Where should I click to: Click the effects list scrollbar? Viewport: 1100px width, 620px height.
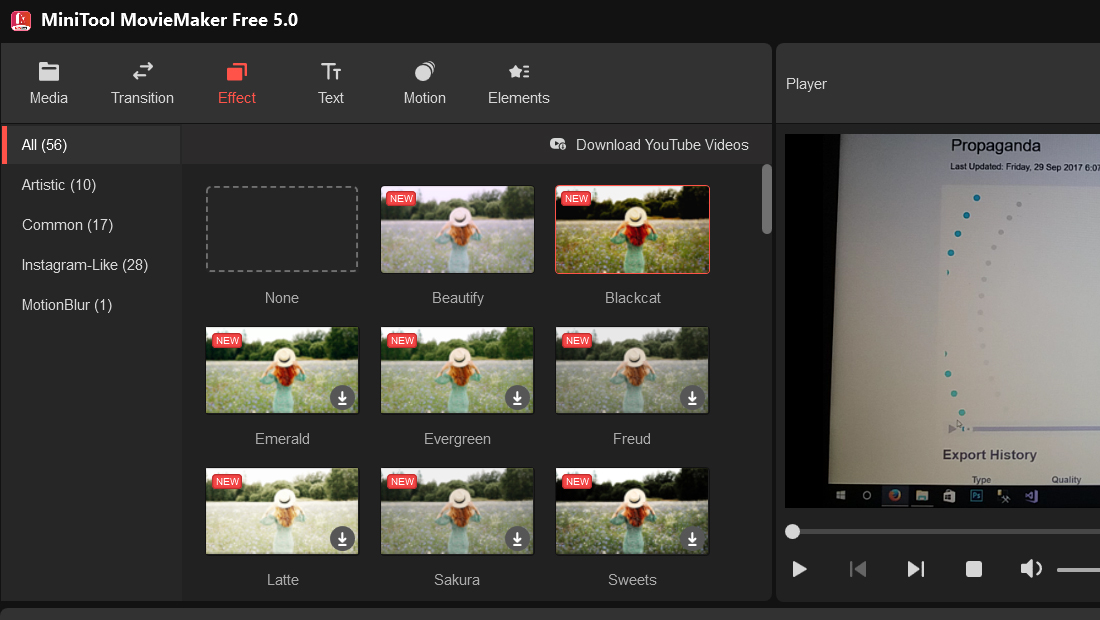click(x=767, y=199)
